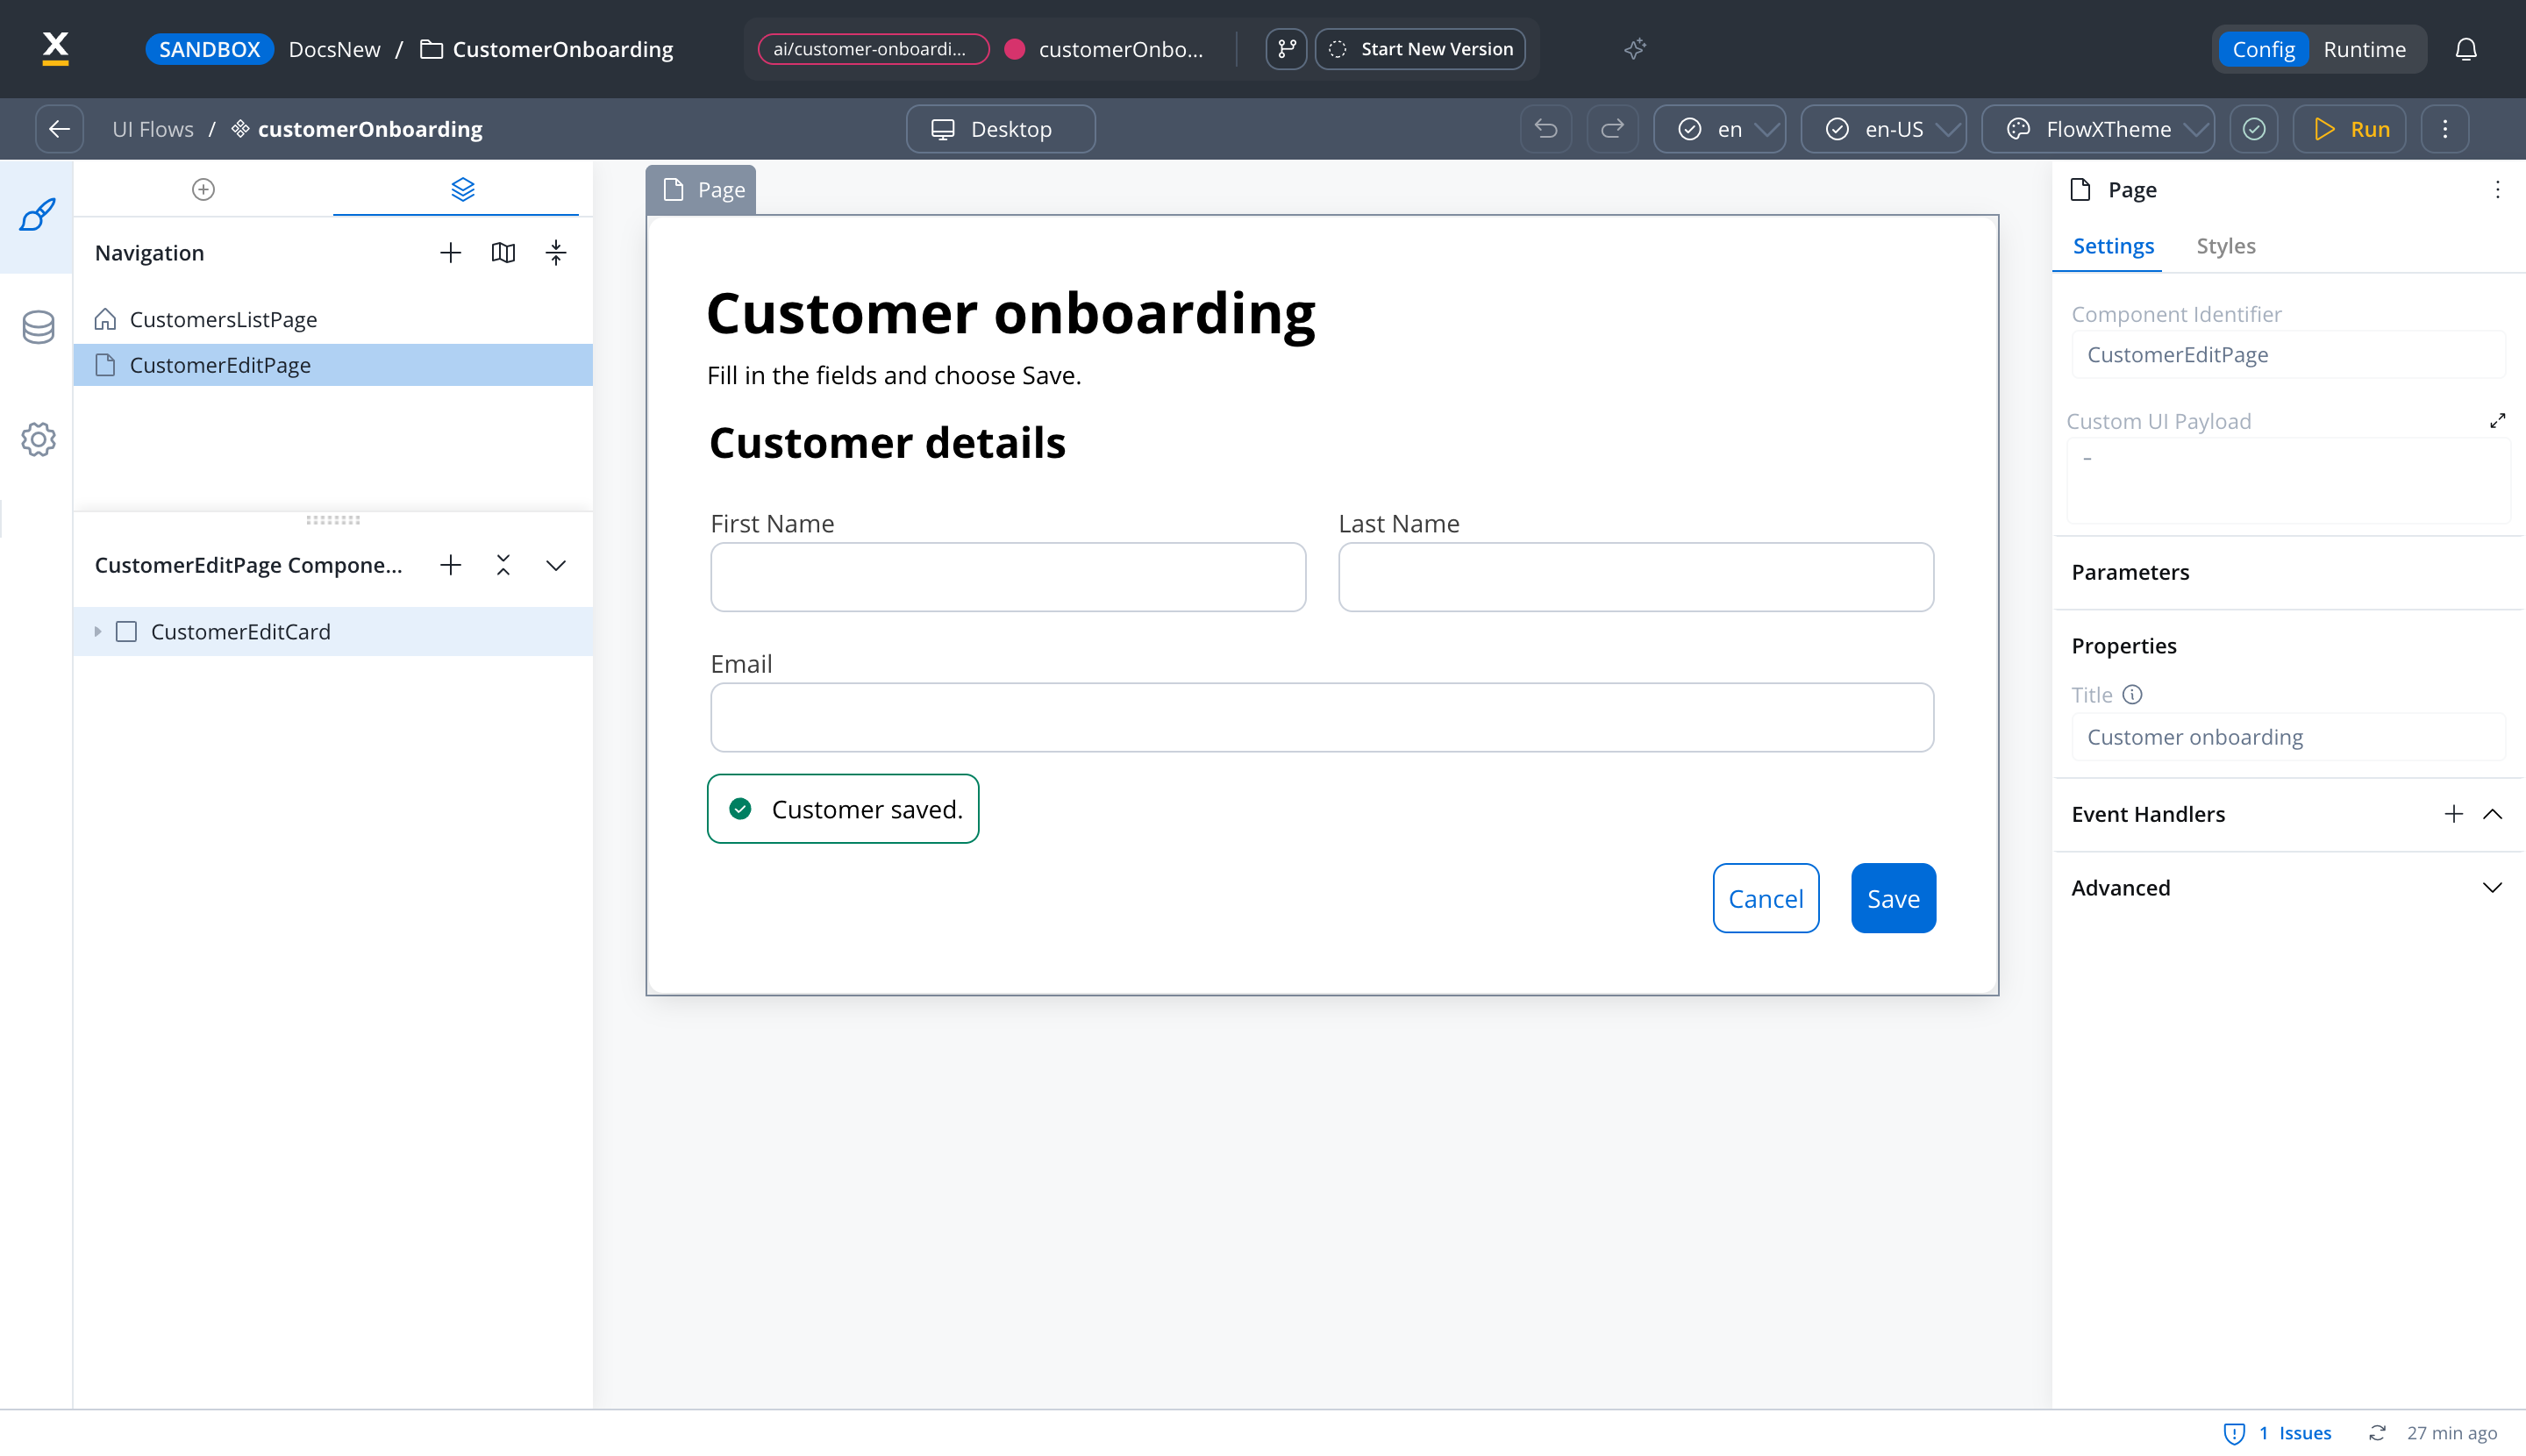The height and width of the screenshot is (1456, 2526).
Task: Open the en-US locale dropdown
Action: pos(1883,129)
